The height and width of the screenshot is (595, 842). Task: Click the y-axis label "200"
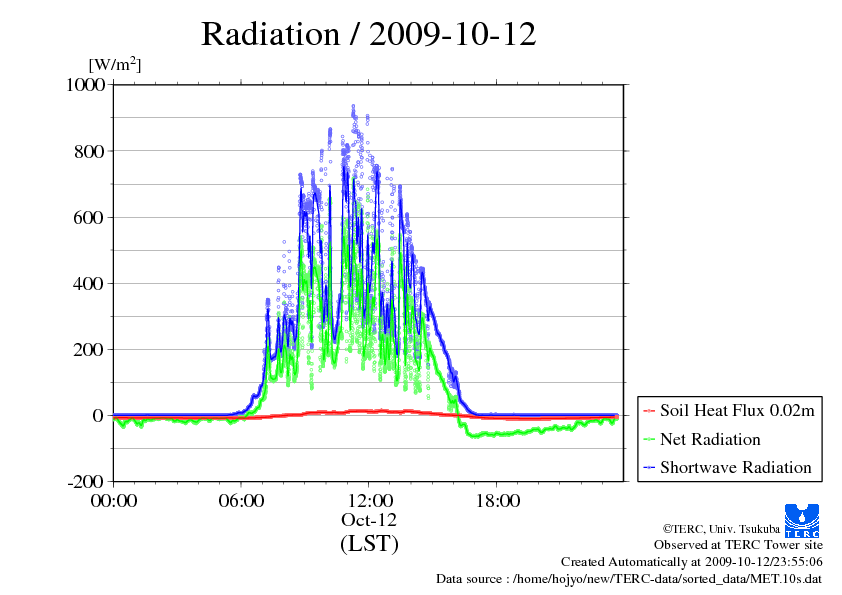pyautogui.click(x=89, y=350)
